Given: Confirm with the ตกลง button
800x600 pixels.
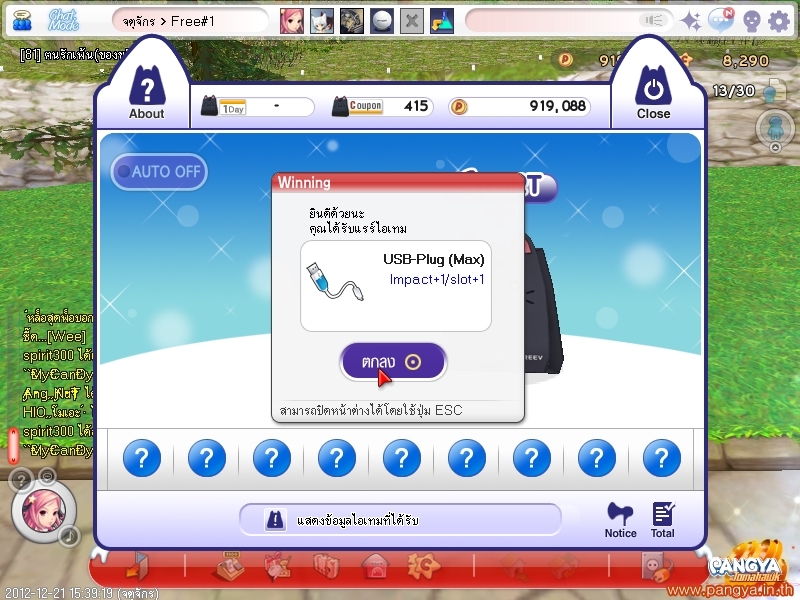Looking at the screenshot, I should pyautogui.click(x=393, y=362).
